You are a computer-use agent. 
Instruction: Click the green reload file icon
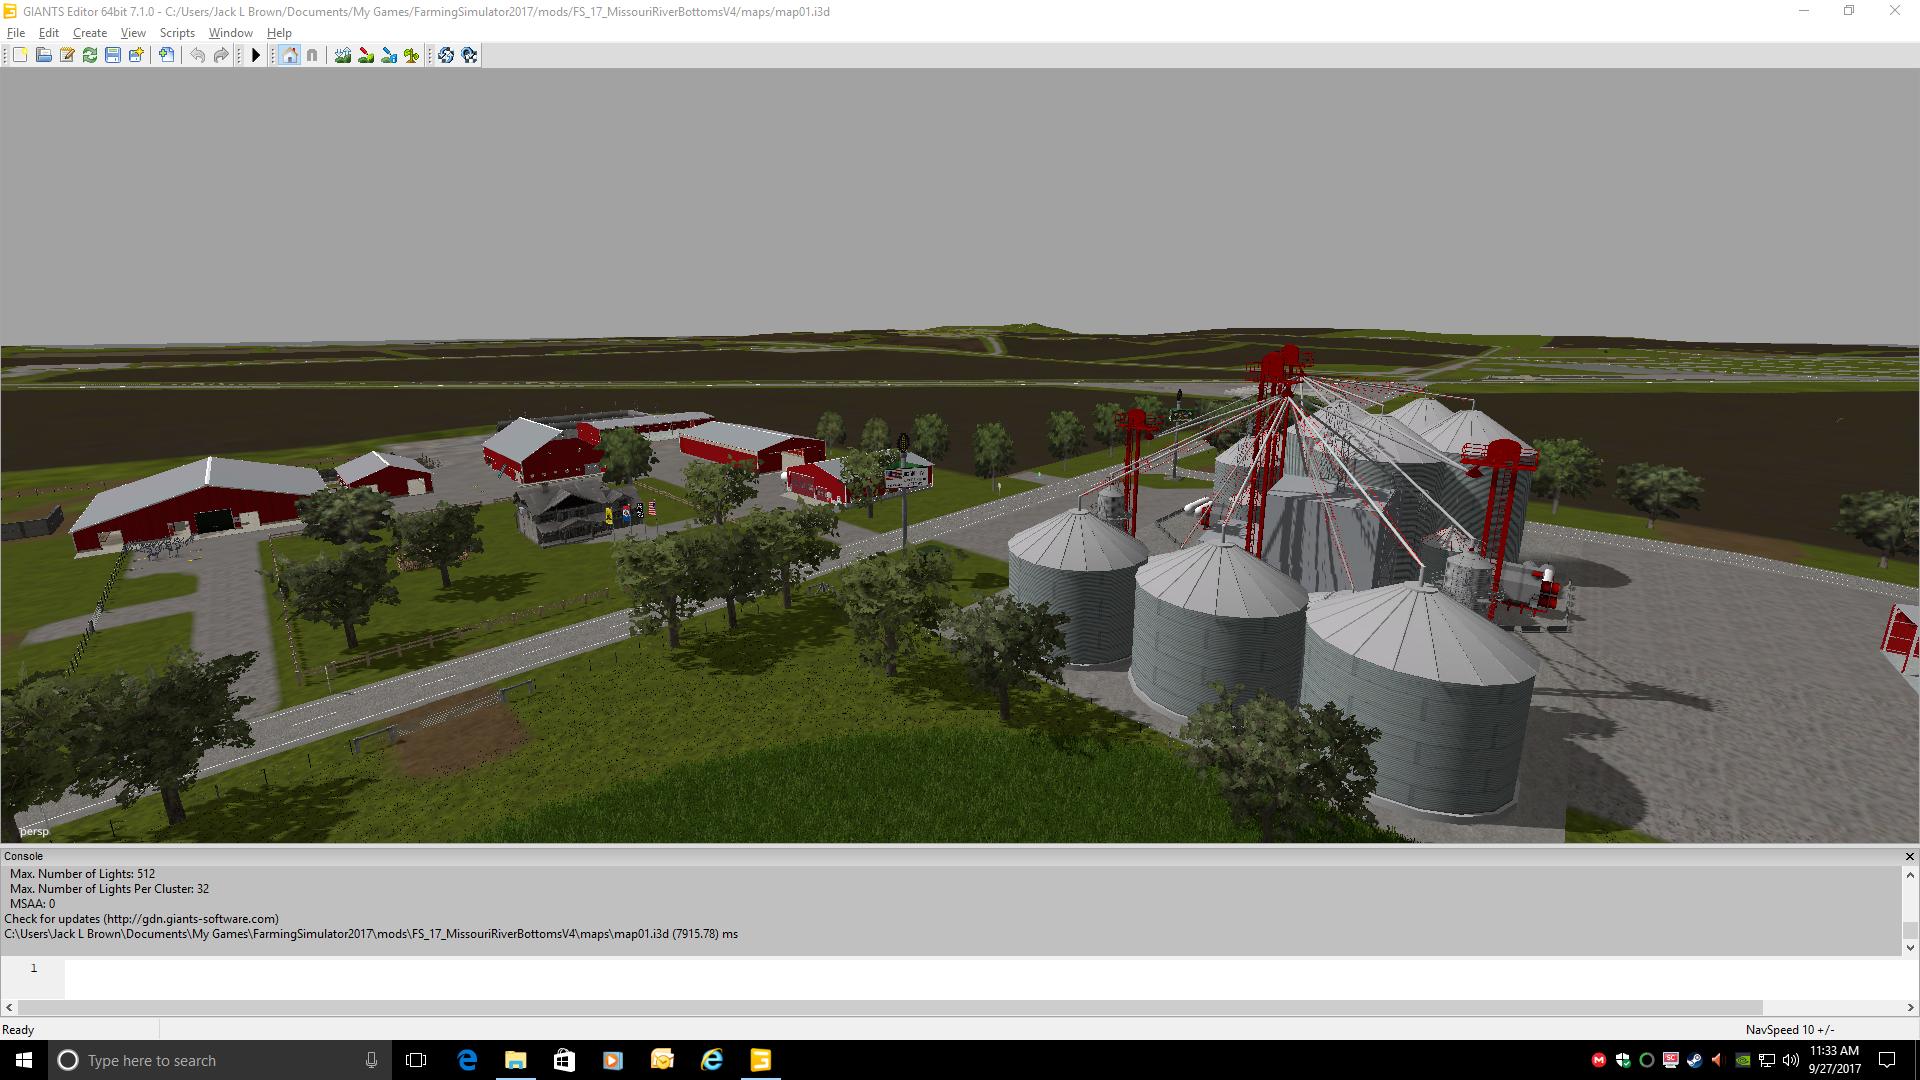click(x=90, y=55)
